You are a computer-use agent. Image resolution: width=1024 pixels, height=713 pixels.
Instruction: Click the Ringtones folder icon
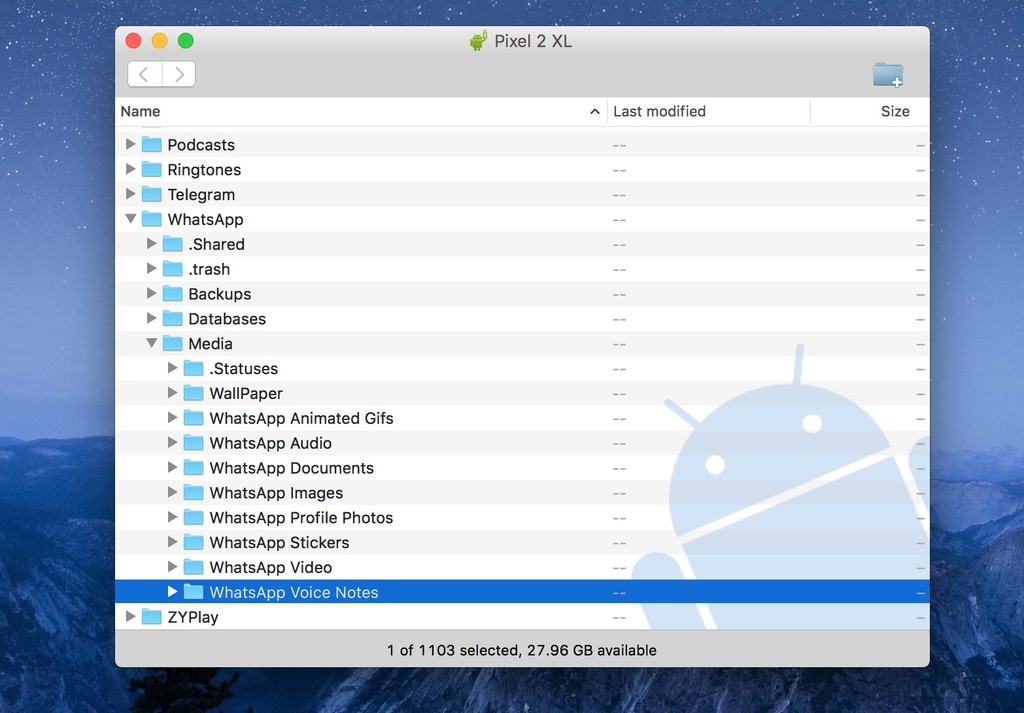tap(152, 169)
